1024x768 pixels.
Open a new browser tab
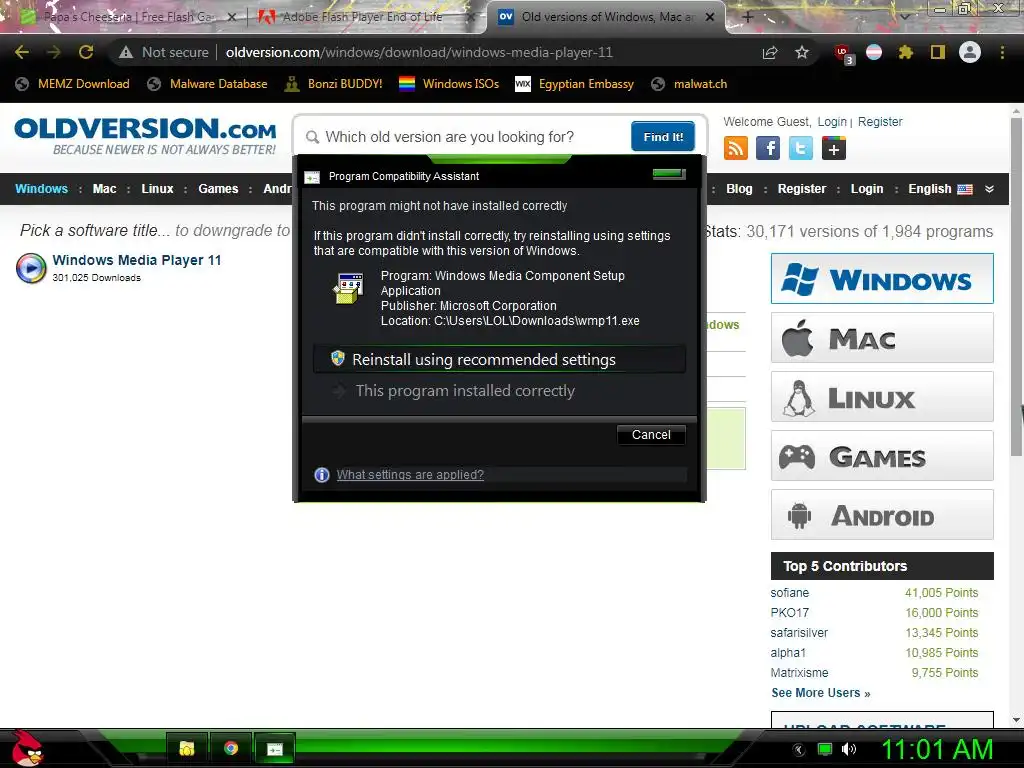click(x=748, y=17)
